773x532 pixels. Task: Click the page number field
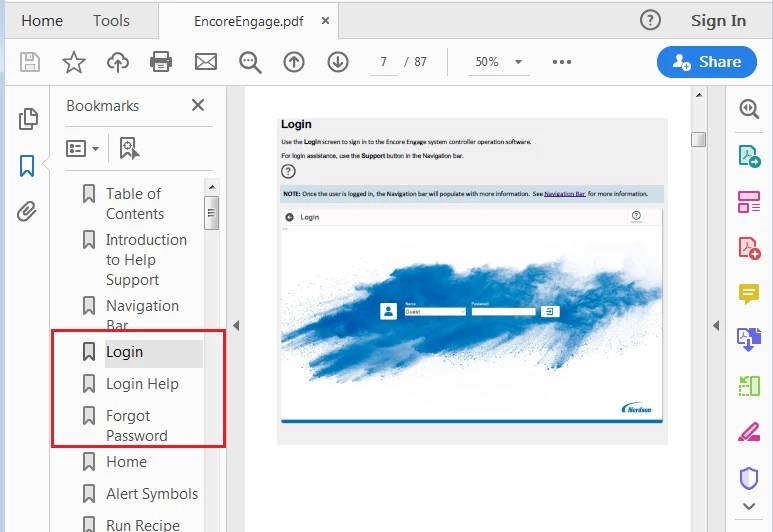pyautogui.click(x=384, y=62)
